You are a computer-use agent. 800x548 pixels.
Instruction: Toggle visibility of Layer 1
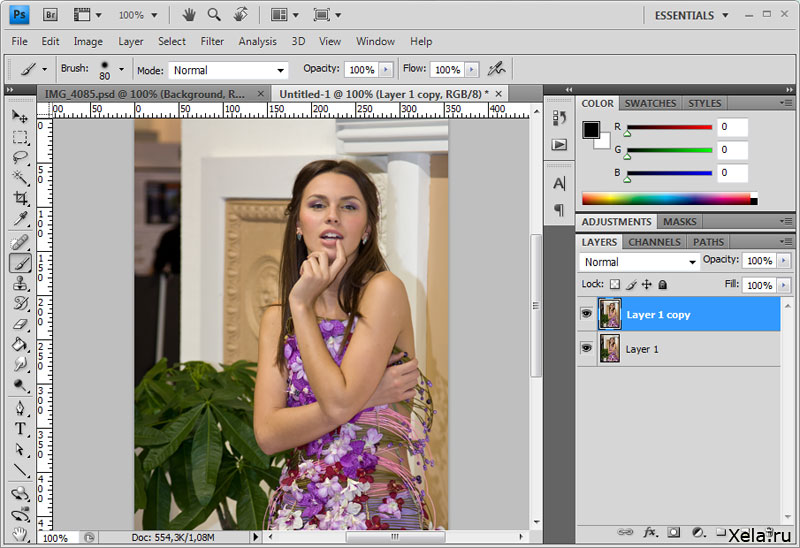pos(586,349)
